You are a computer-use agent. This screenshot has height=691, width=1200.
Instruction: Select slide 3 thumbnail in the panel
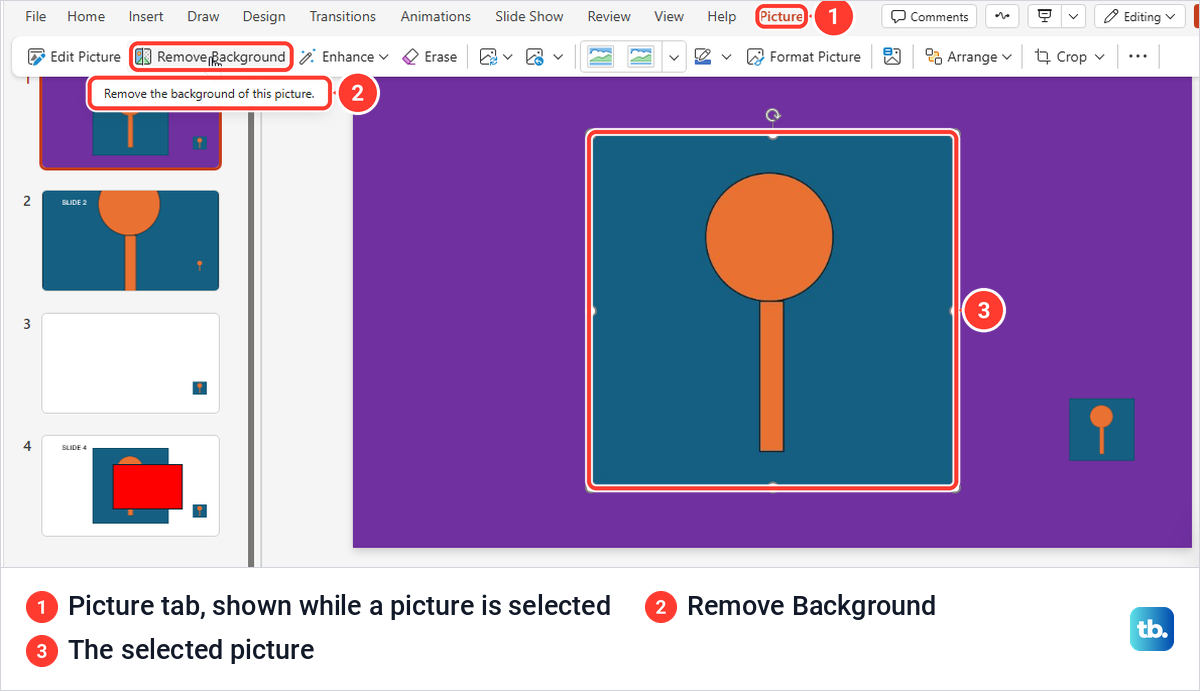coord(130,363)
